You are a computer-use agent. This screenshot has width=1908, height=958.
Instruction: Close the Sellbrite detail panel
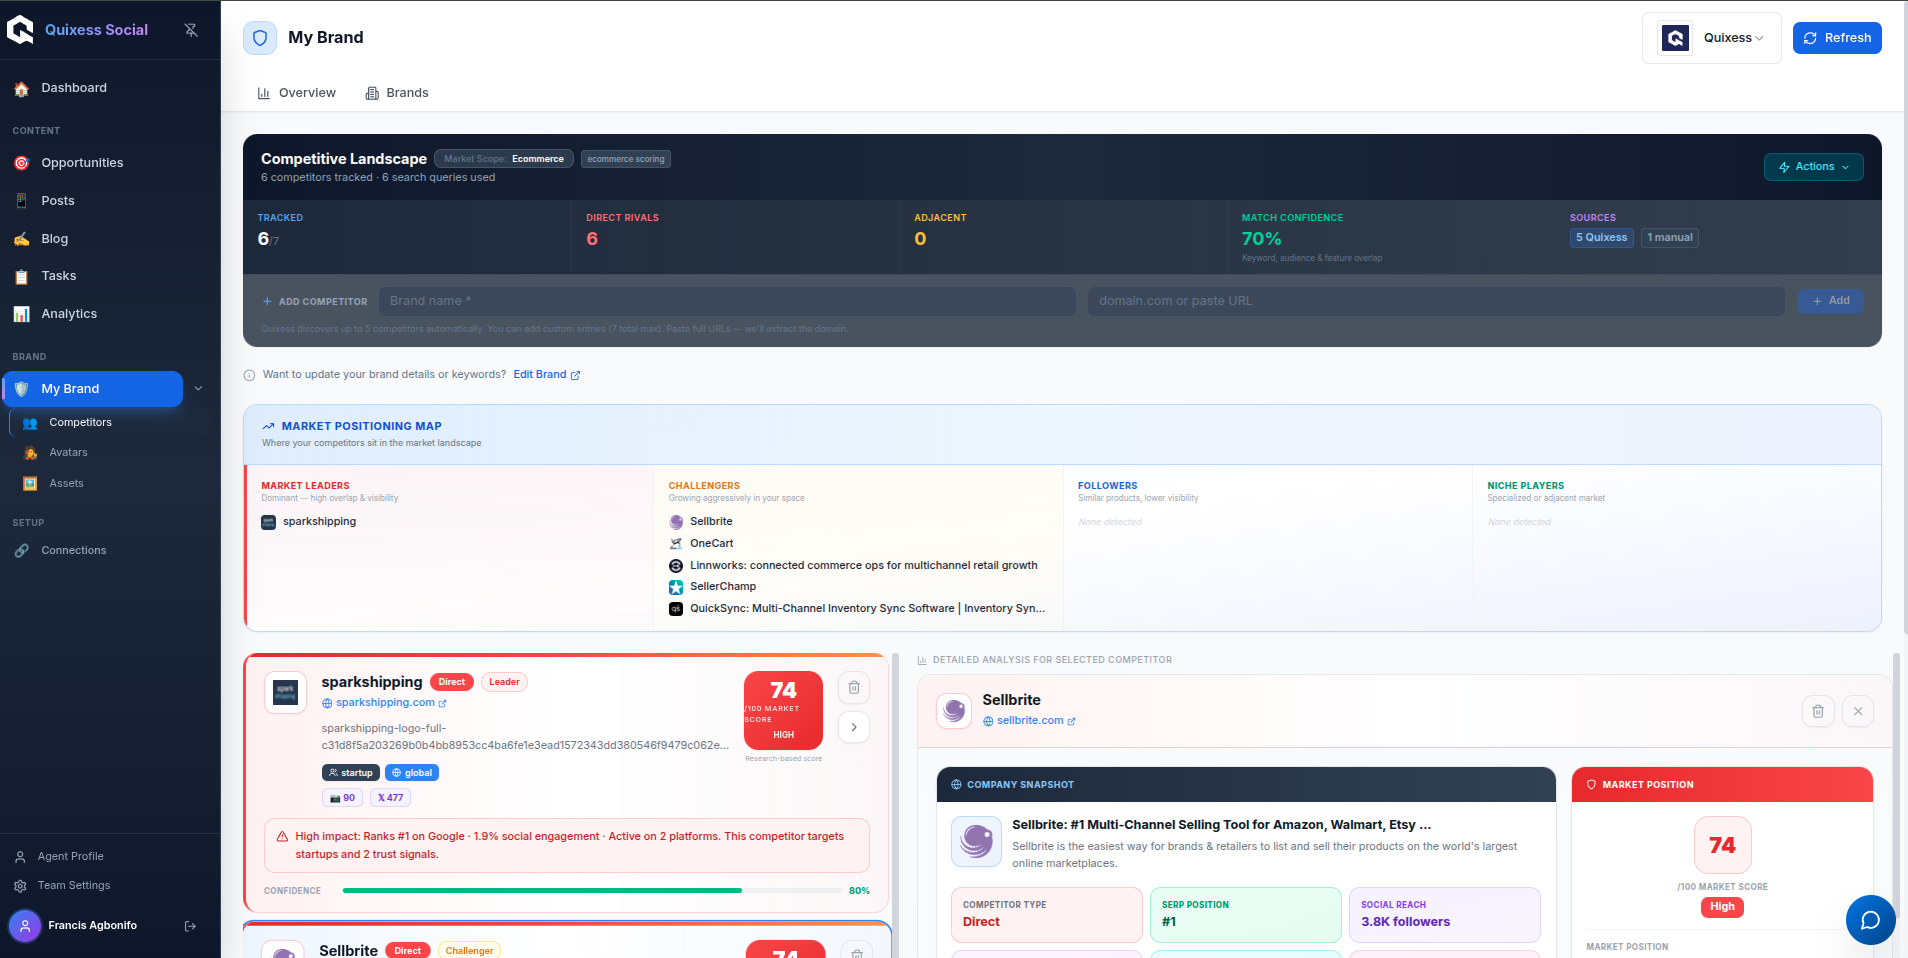click(x=1858, y=711)
